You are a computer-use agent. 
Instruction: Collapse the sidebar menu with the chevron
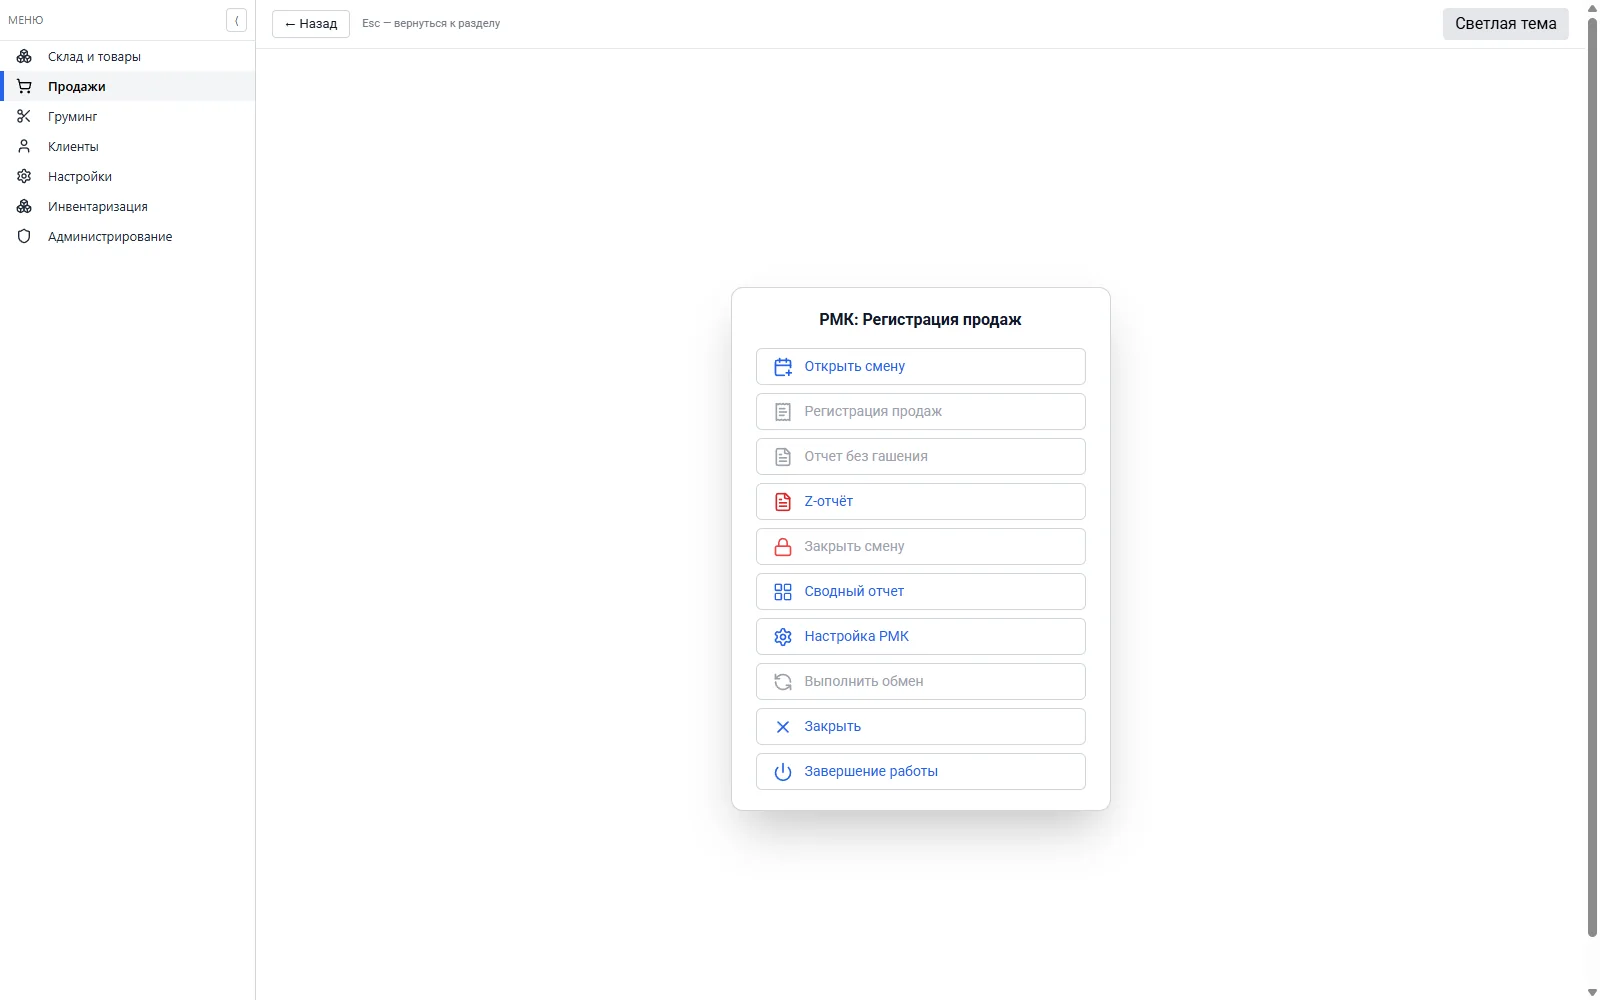coord(236,20)
